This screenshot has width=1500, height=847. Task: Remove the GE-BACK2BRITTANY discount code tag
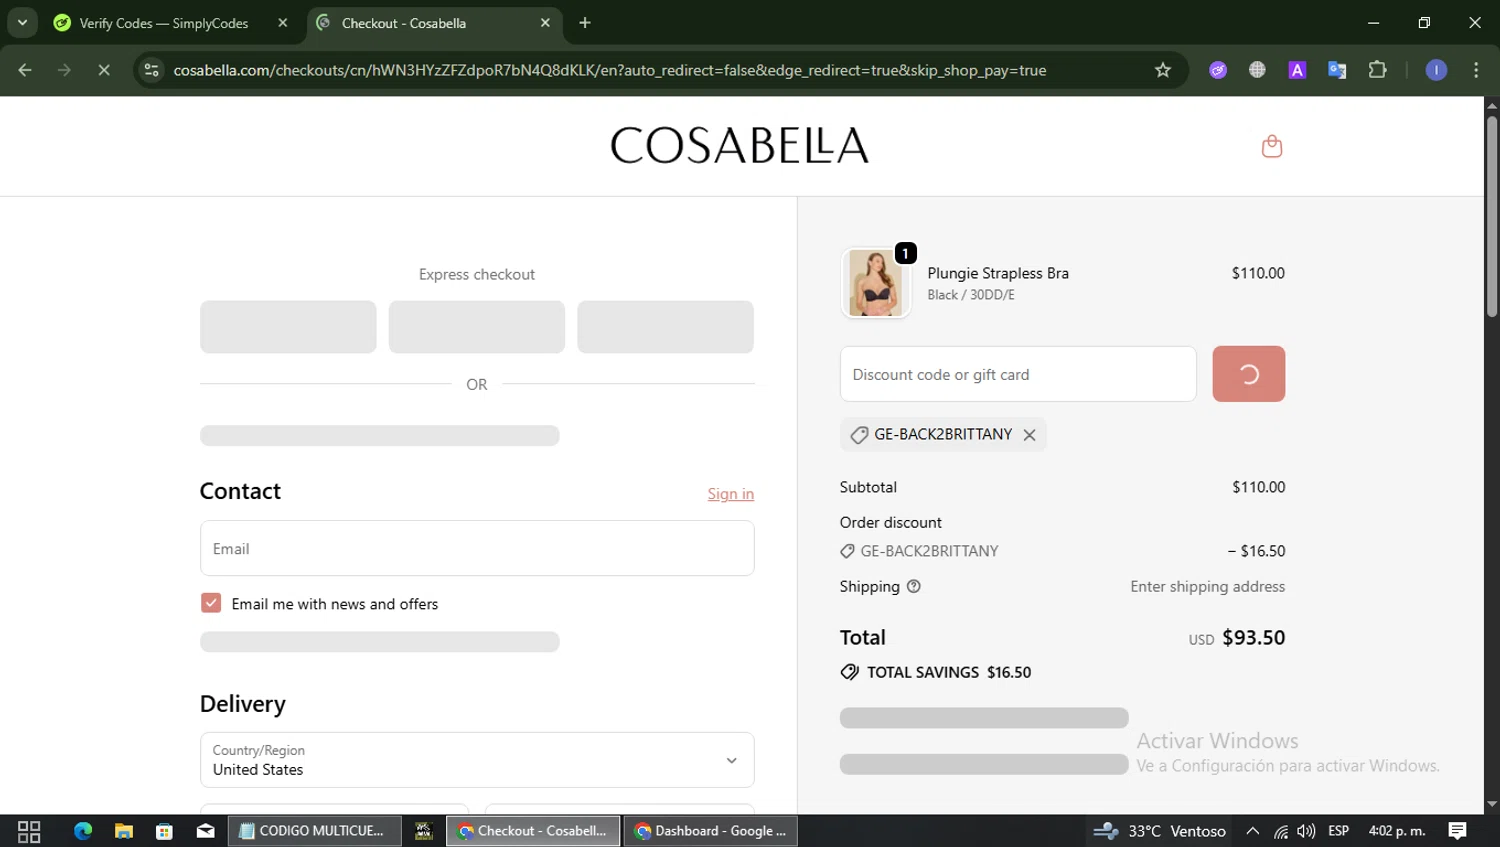(x=1029, y=435)
